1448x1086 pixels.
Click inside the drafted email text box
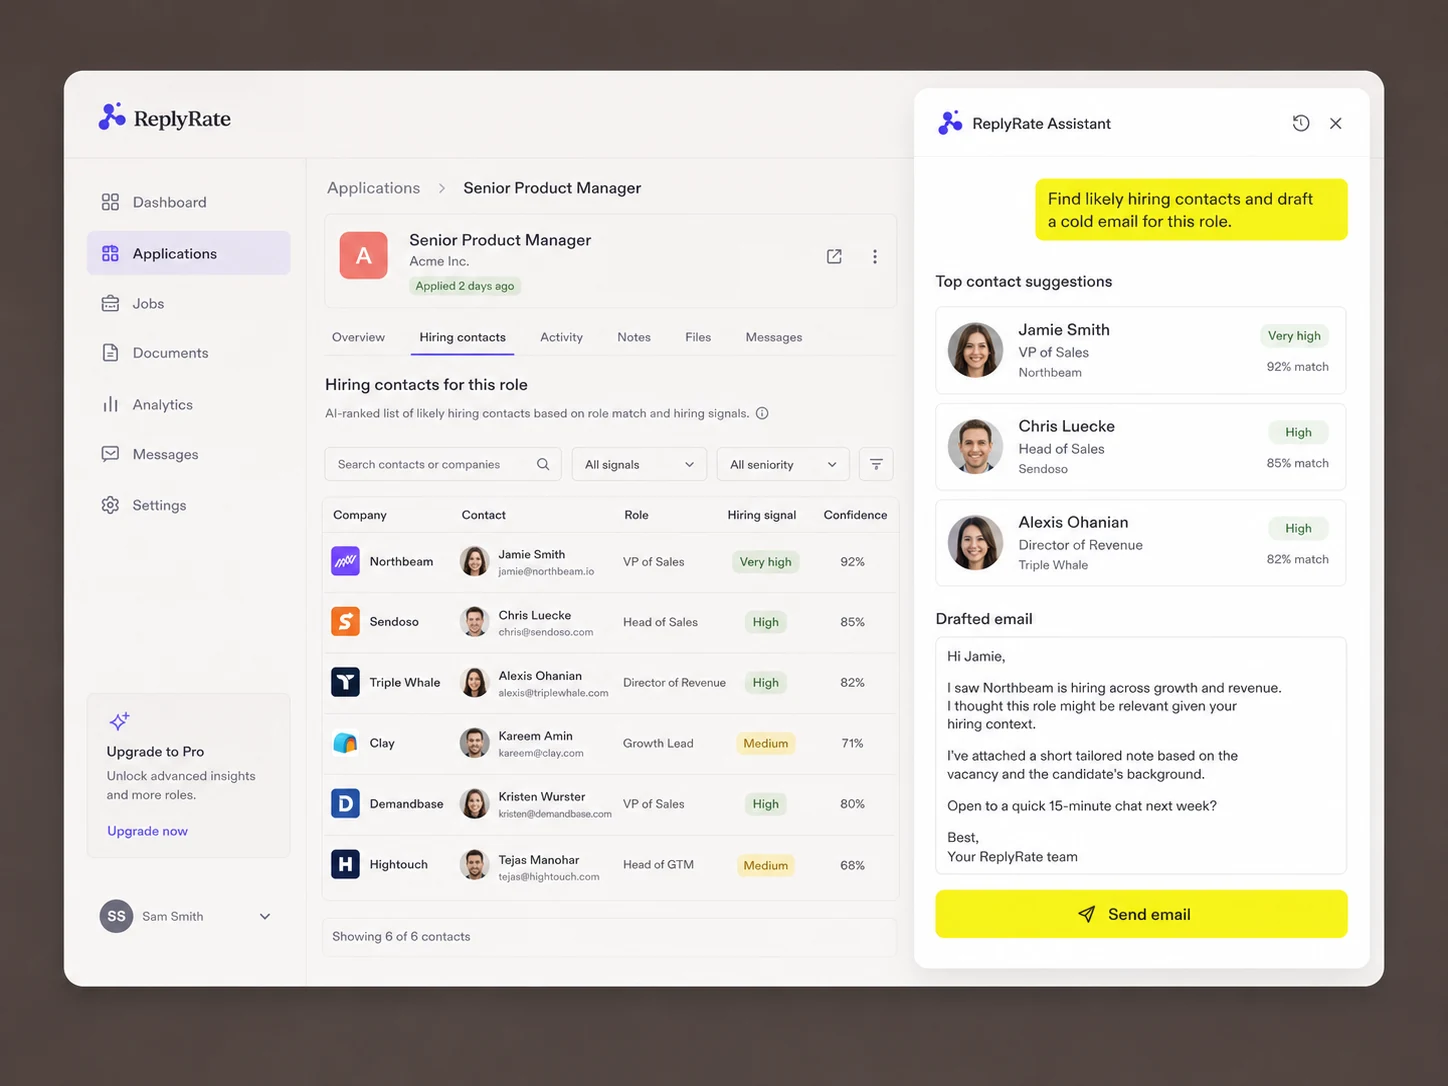click(1141, 755)
